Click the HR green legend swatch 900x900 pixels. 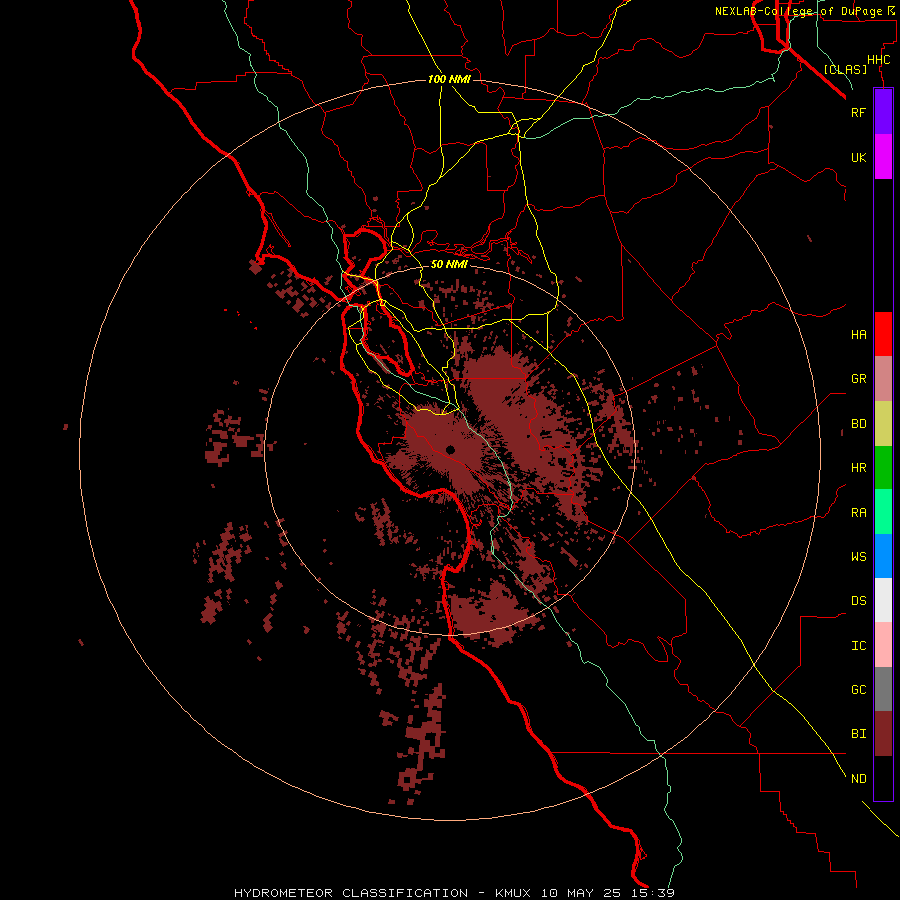883,468
